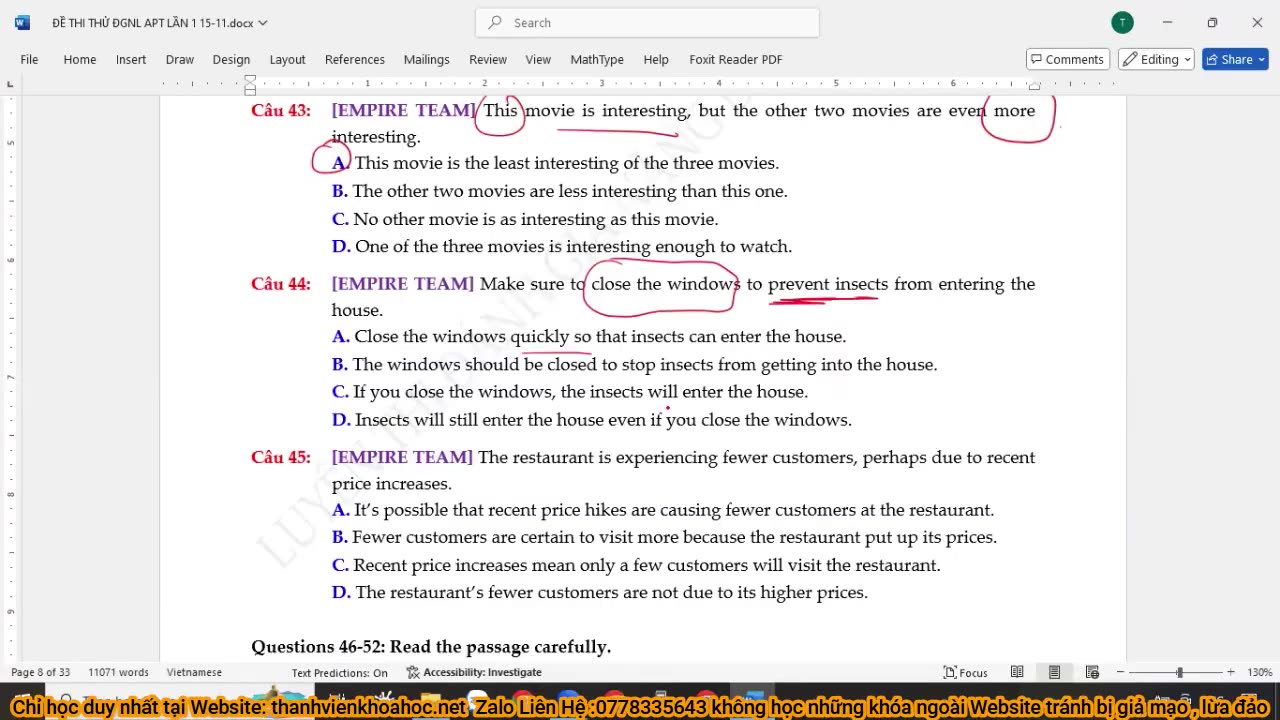Click the Share button

tap(1235, 59)
